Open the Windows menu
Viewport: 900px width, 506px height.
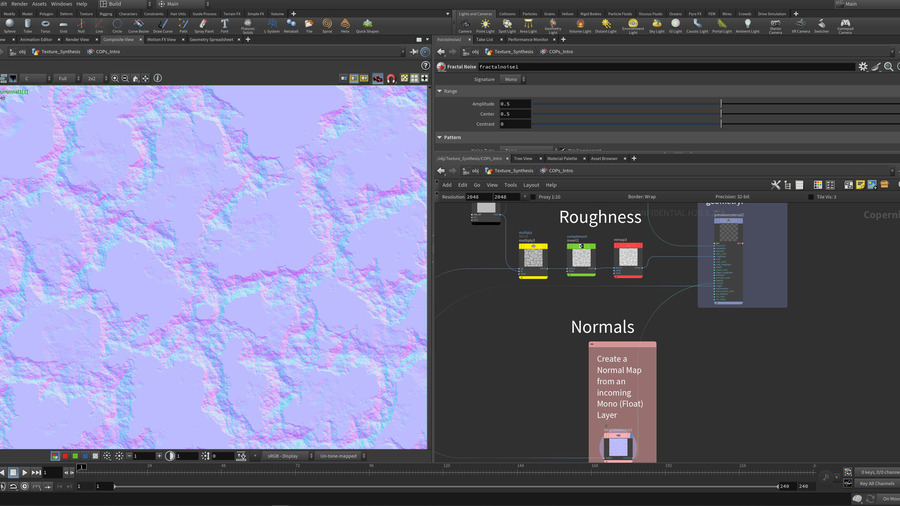pyautogui.click(x=61, y=4)
